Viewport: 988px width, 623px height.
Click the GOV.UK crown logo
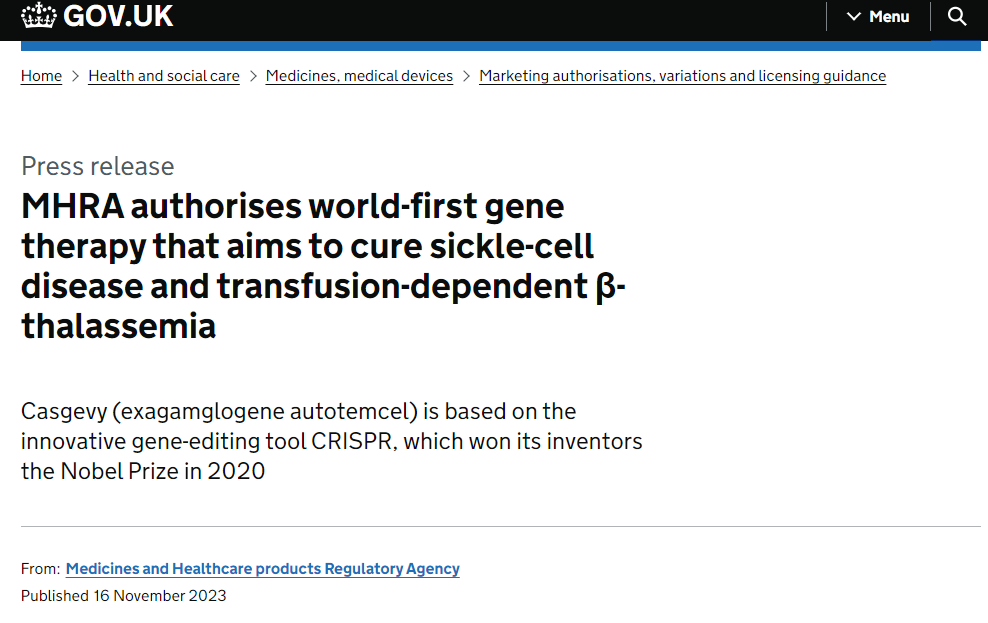coord(39,16)
